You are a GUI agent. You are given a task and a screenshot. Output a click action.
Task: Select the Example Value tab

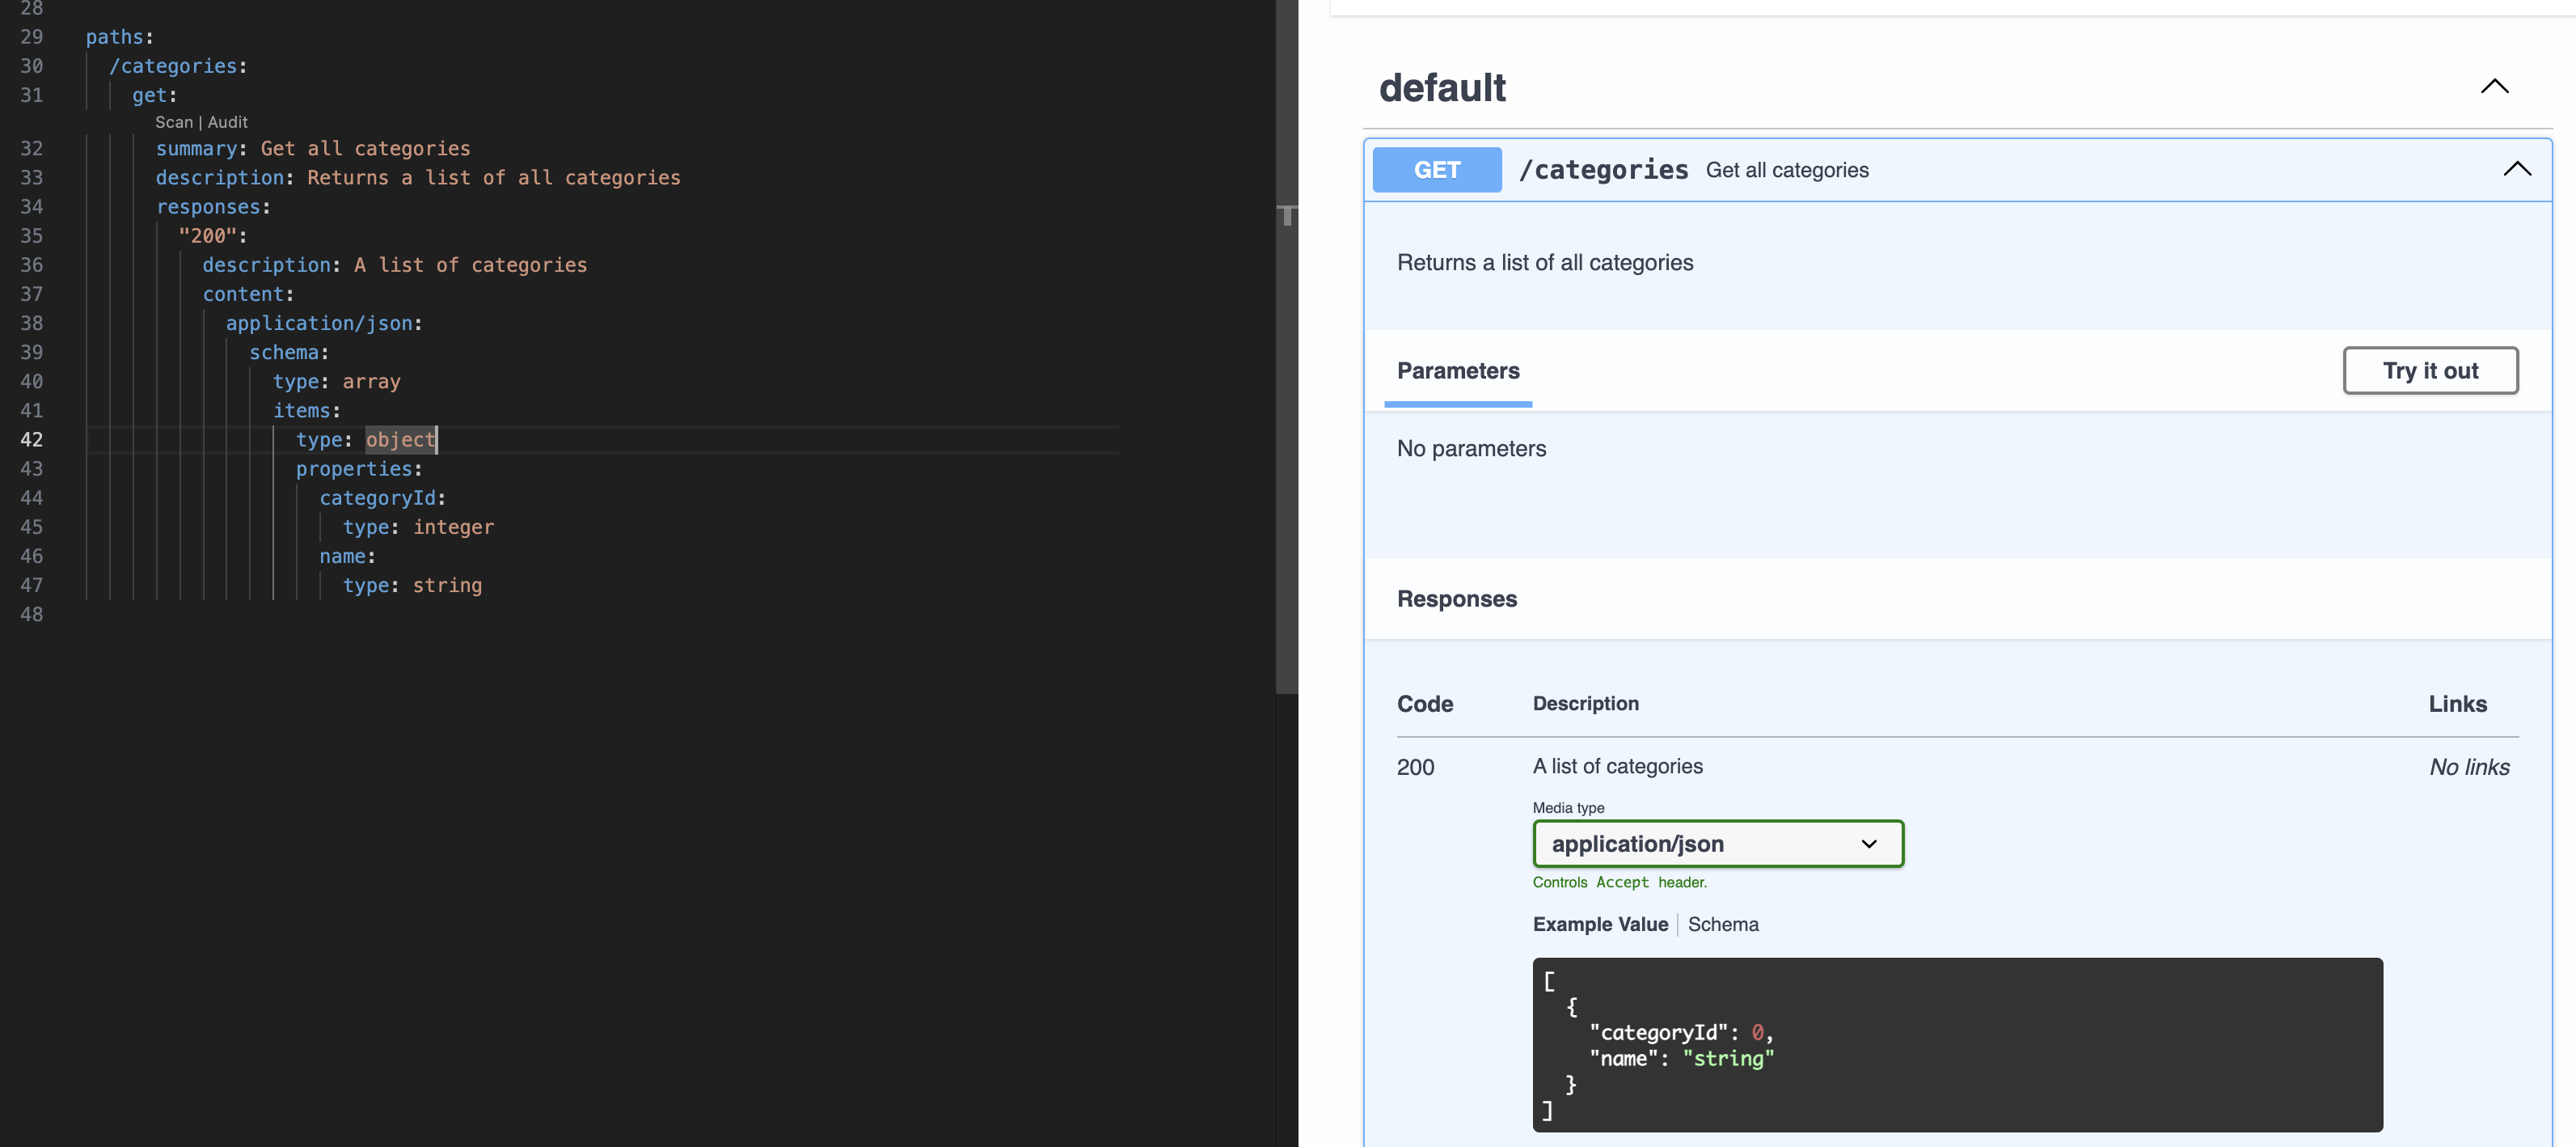click(x=1600, y=924)
